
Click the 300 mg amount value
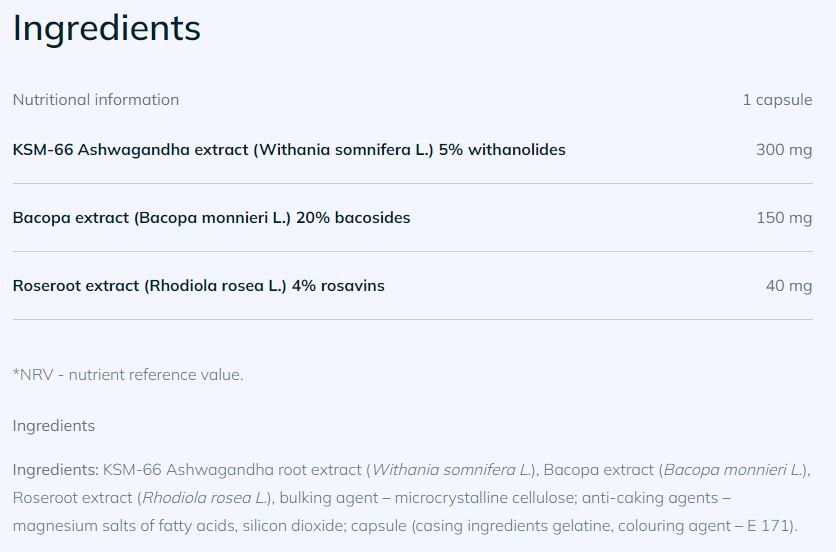784,150
